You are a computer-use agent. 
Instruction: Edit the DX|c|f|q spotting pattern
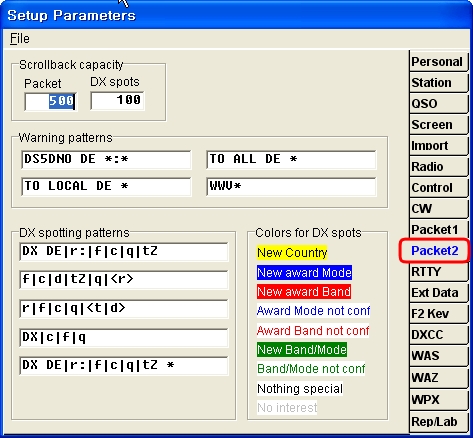point(124,338)
